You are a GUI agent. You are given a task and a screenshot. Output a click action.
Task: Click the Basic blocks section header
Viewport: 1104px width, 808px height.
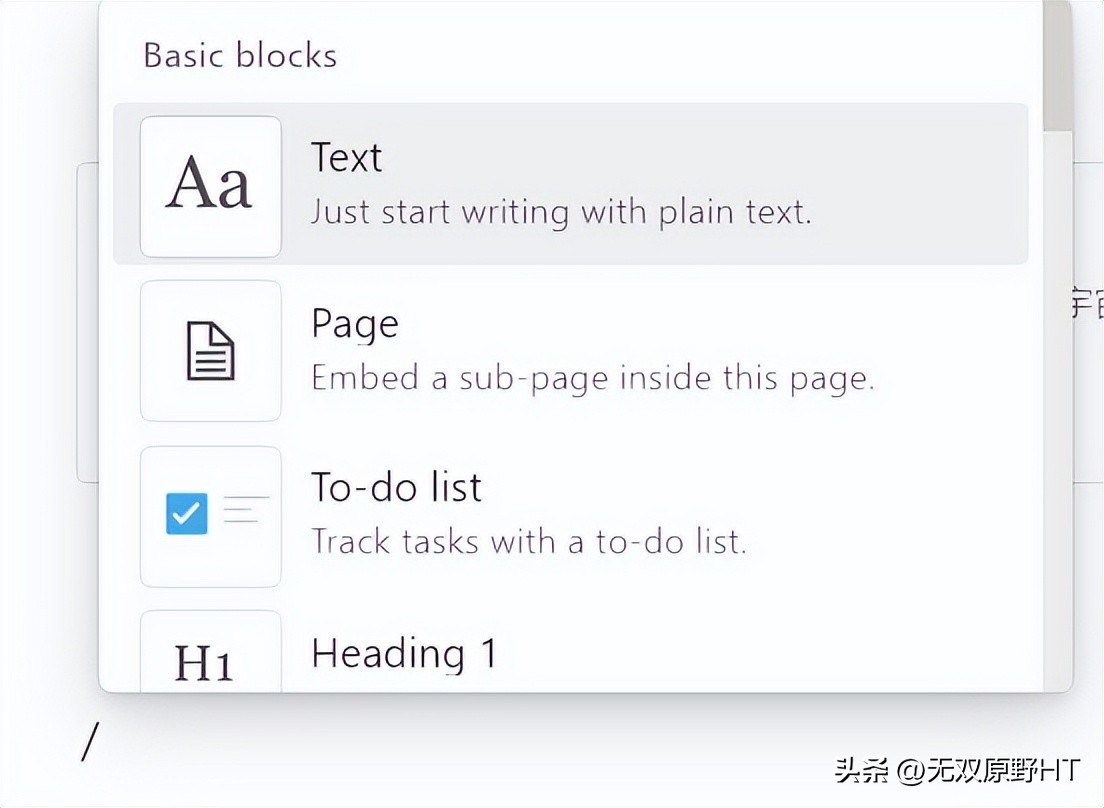(x=239, y=56)
